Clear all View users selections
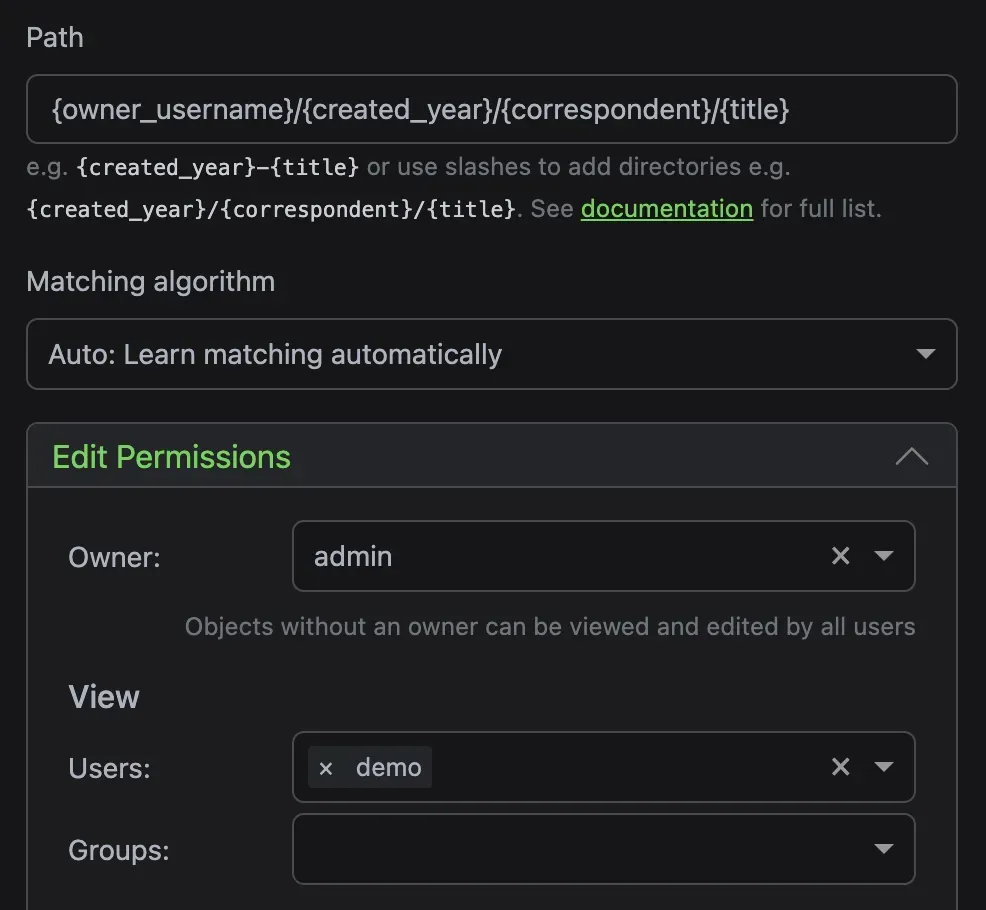Screen dimensions: 986x910 pyautogui.click(x=840, y=767)
